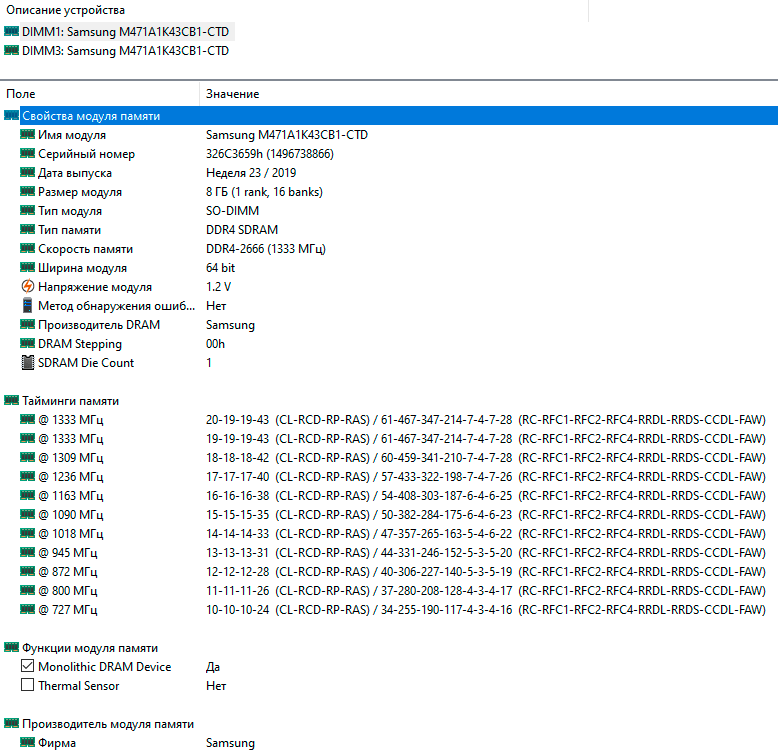The height and width of the screenshot is (751, 778).
Task: Click the icon next to '@ 800 МГц'
Action: point(27,590)
